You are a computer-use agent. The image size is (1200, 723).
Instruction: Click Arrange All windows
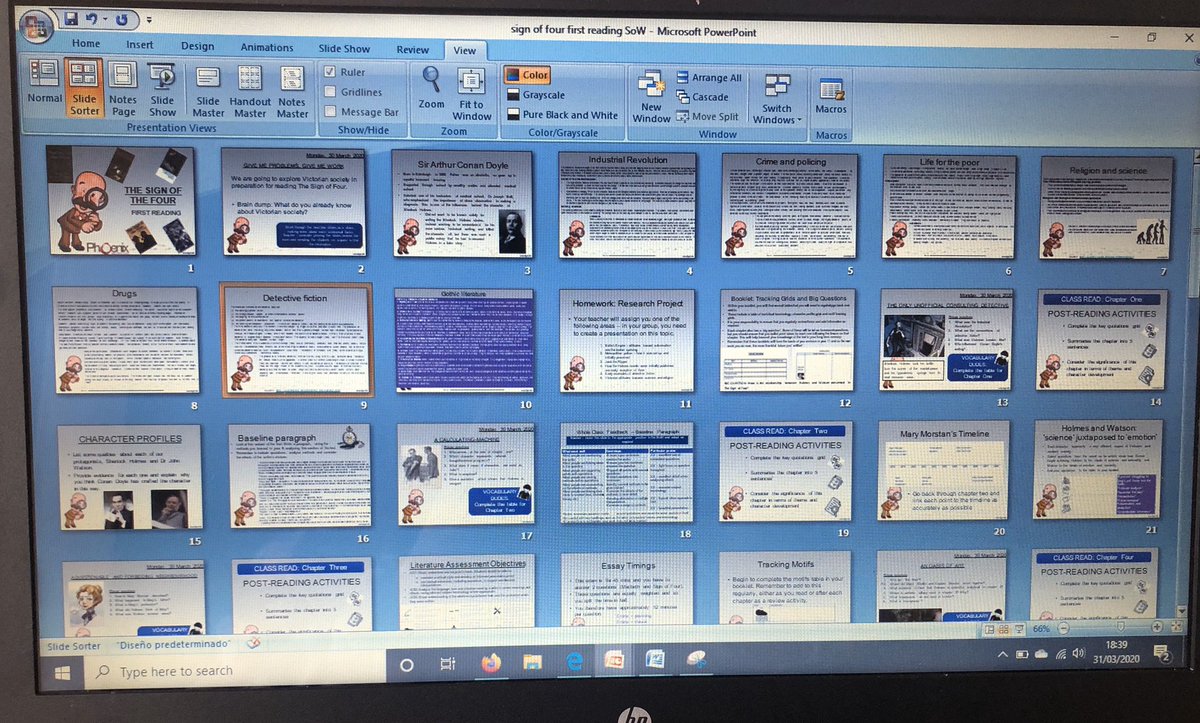click(709, 77)
